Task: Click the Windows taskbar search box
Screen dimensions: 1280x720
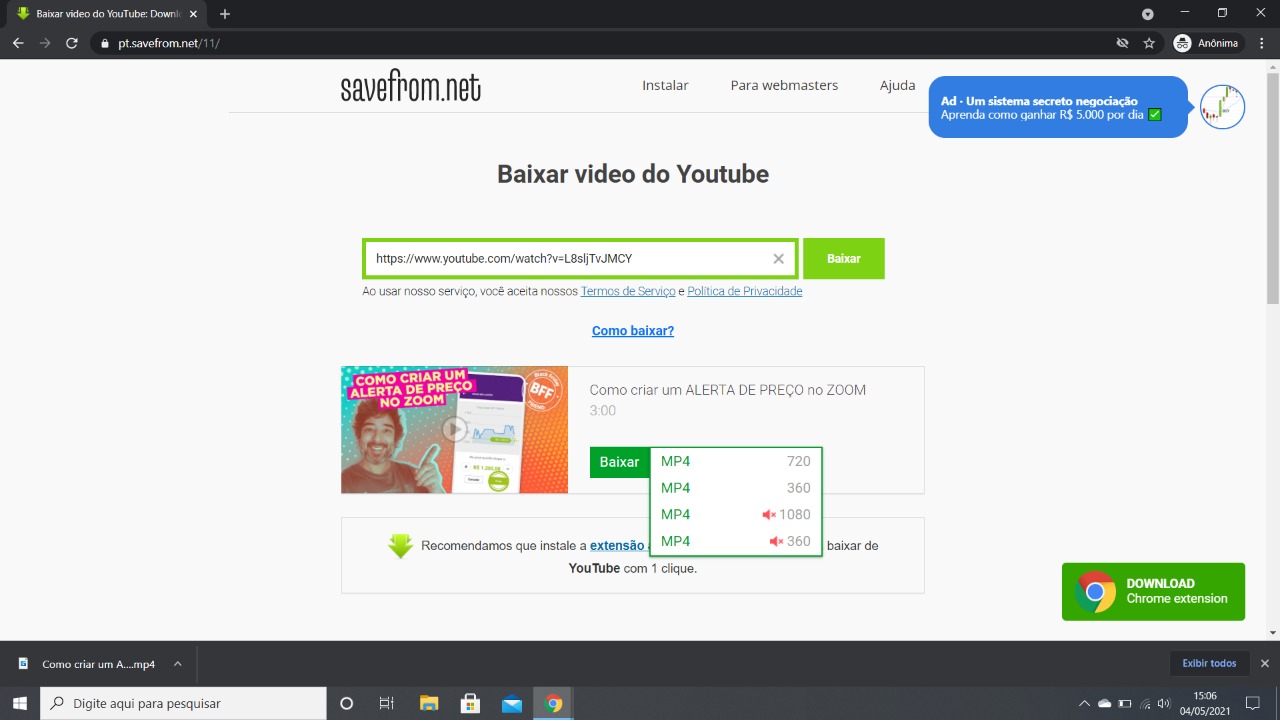Action: [x=183, y=703]
